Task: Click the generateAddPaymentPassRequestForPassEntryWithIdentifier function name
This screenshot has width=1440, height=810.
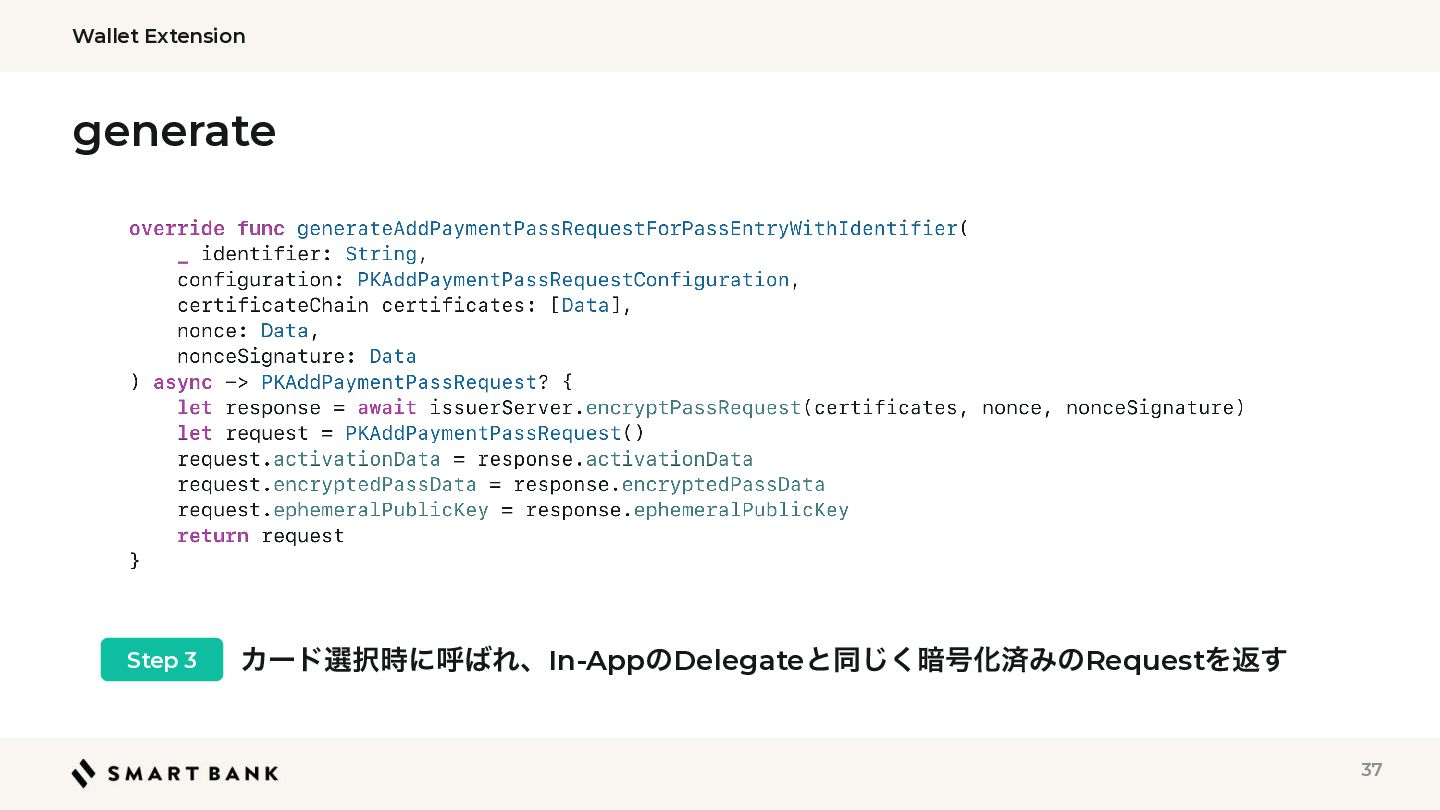Action: [628, 228]
